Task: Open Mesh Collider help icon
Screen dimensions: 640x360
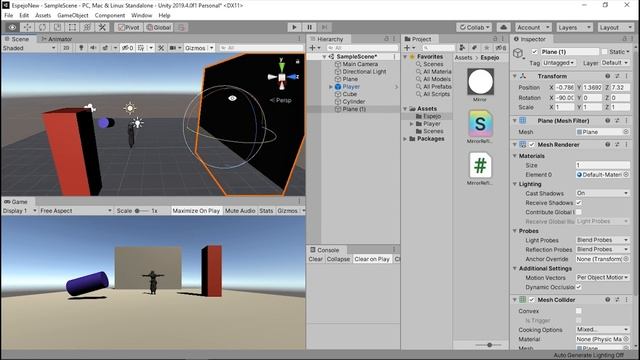Action: pos(608,300)
